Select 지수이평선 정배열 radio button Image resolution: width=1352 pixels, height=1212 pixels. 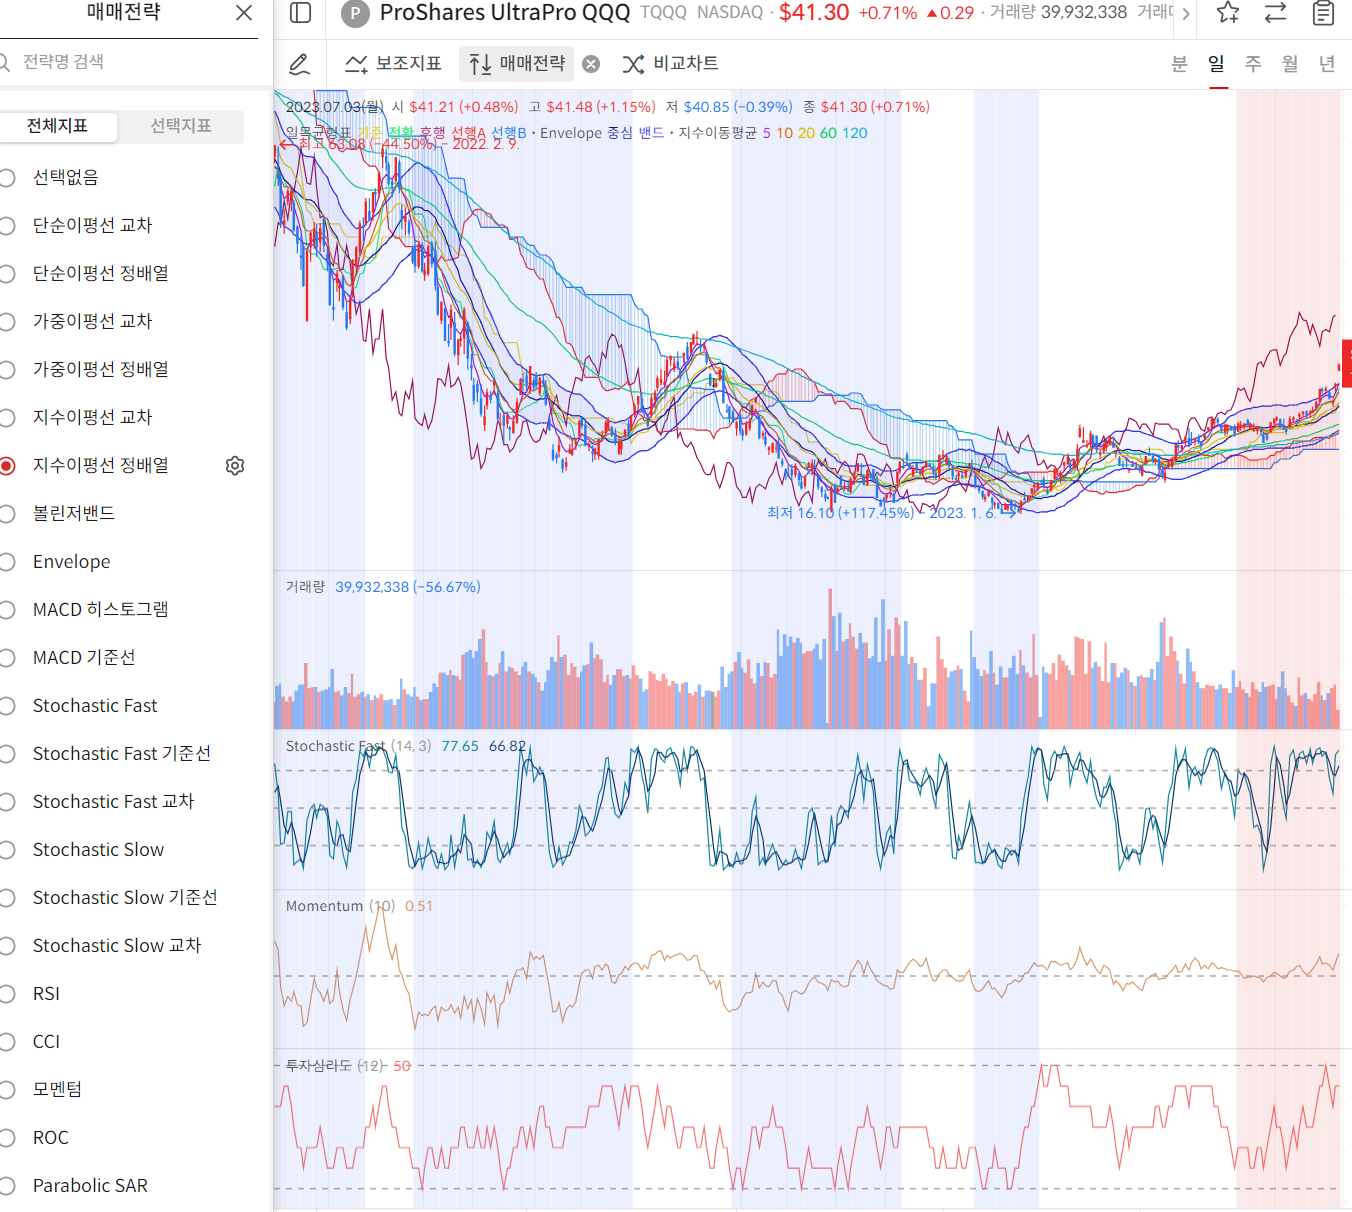point(7,466)
